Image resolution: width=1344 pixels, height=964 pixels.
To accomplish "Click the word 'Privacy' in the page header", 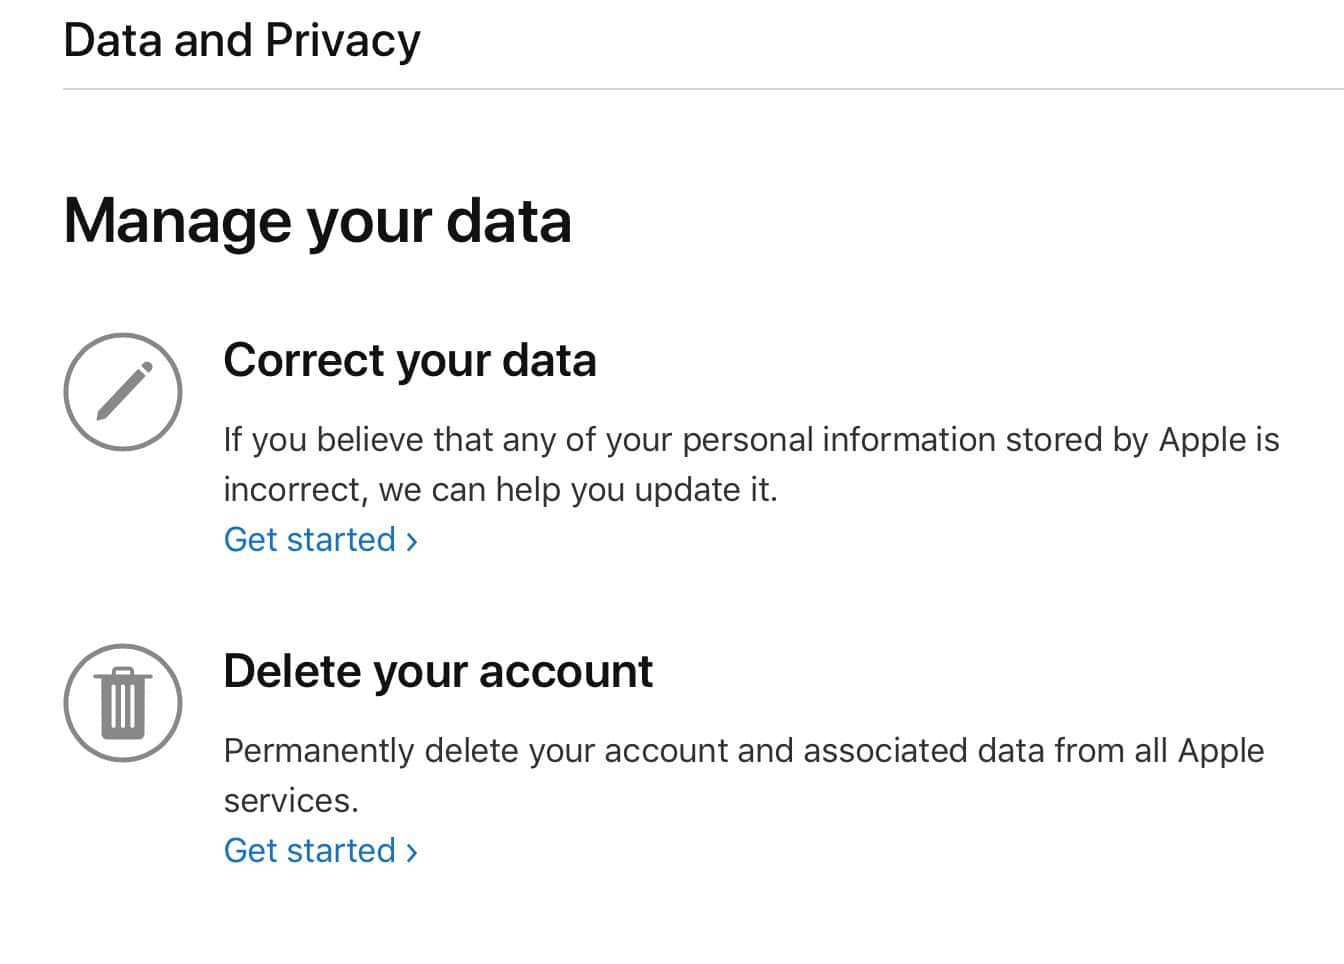I will [343, 41].
